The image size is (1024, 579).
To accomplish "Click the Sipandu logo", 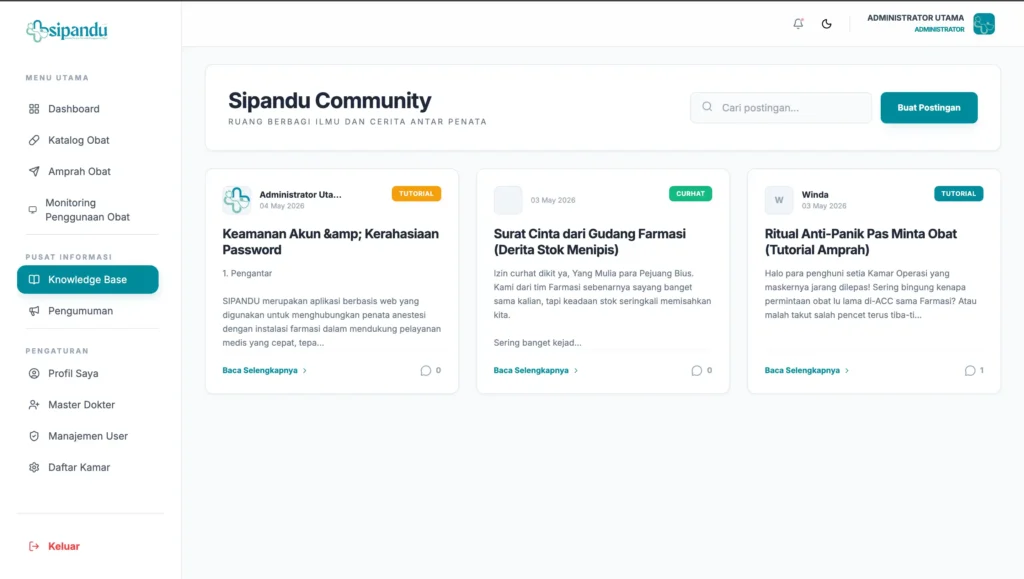I will (x=67, y=30).
